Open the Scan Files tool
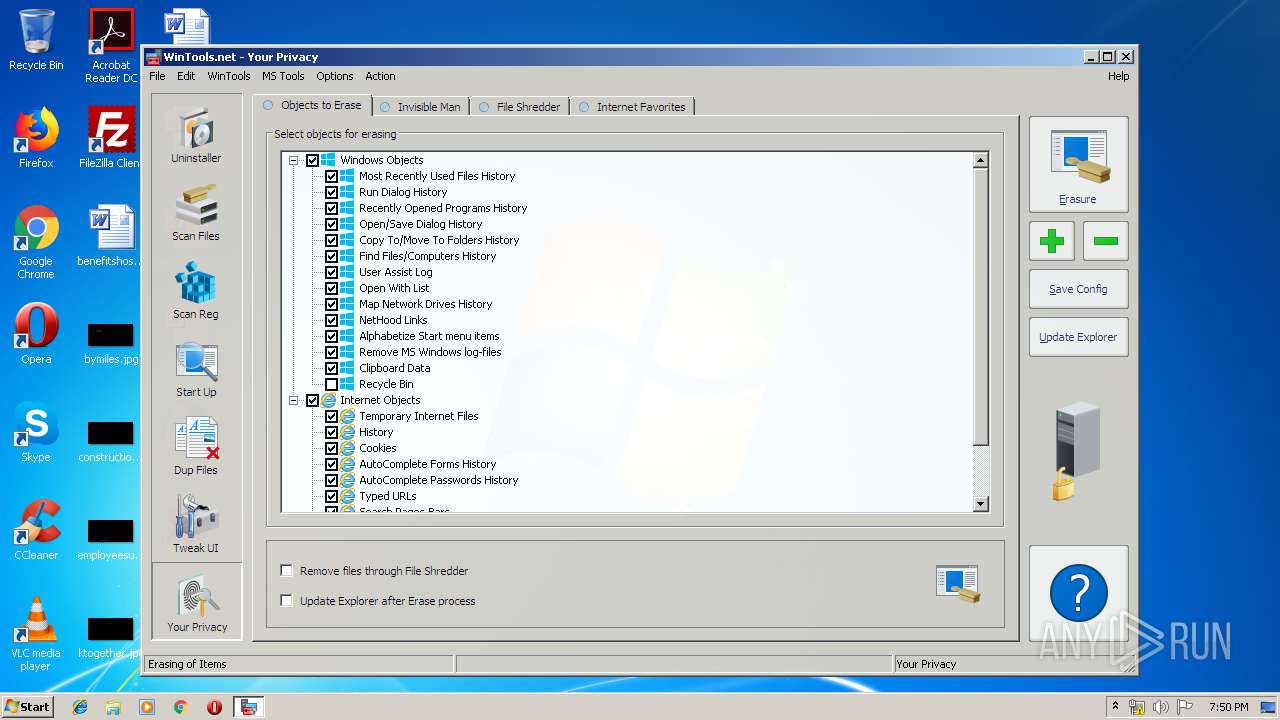 [196, 213]
